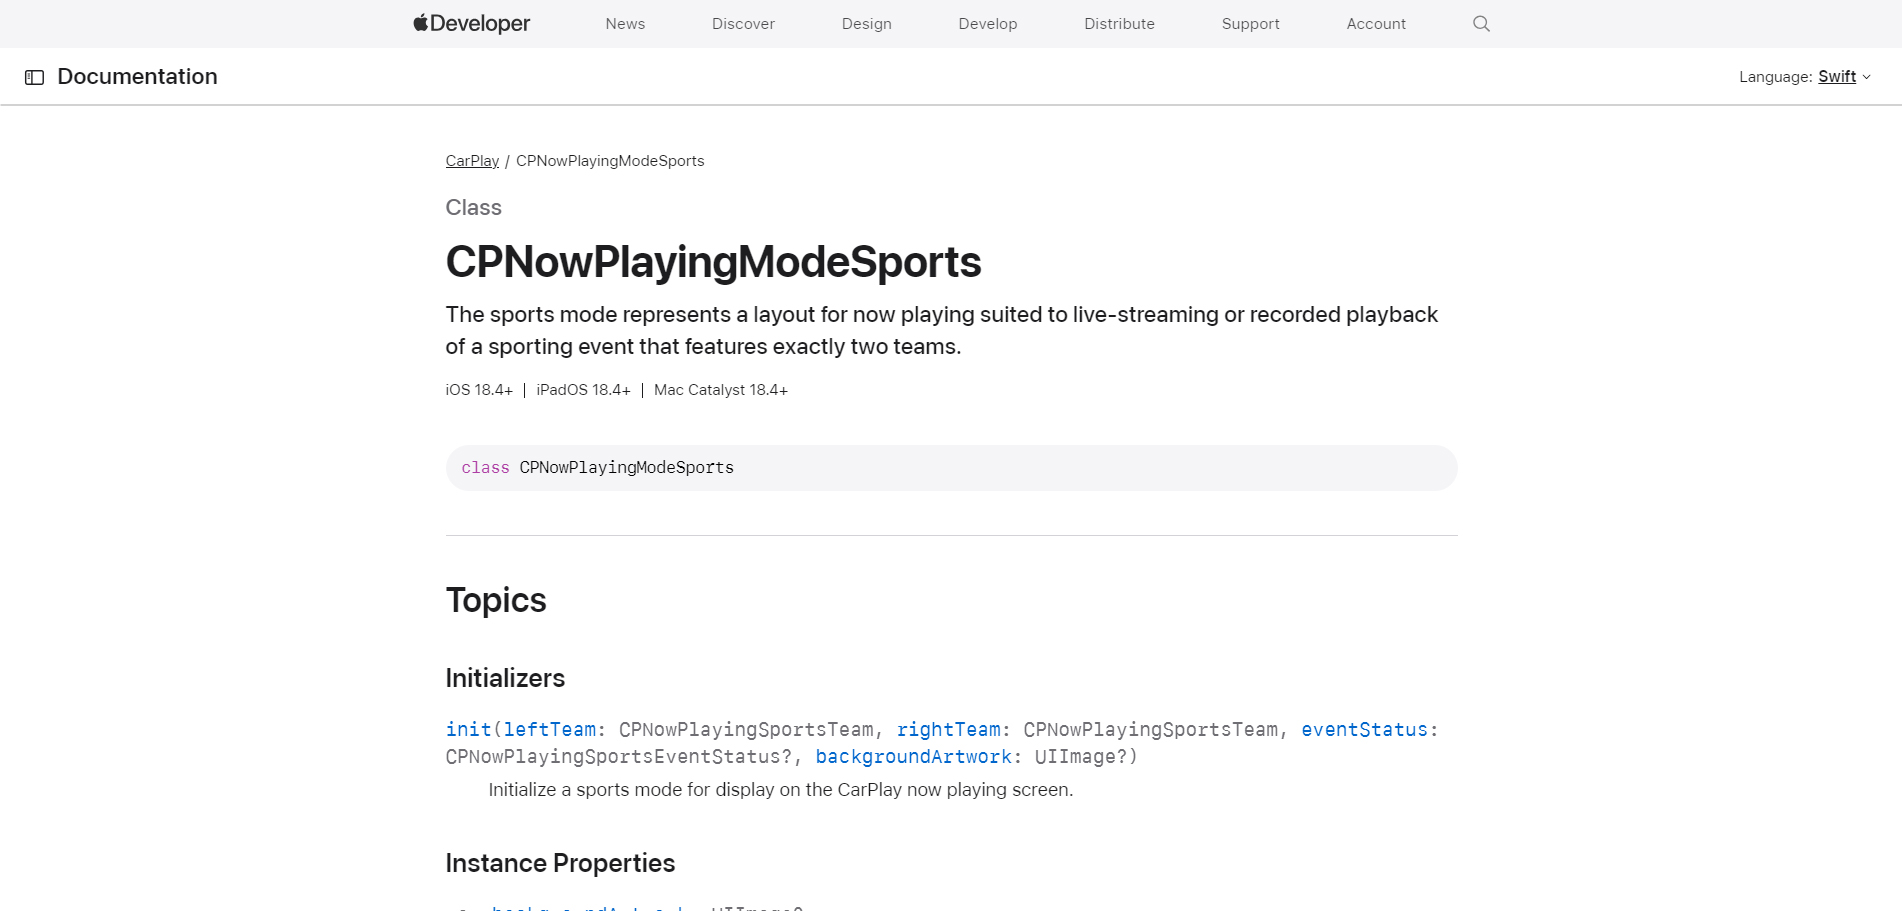Select the init initializer link
The height and width of the screenshot is (911, 1902).
coord(467,729)
